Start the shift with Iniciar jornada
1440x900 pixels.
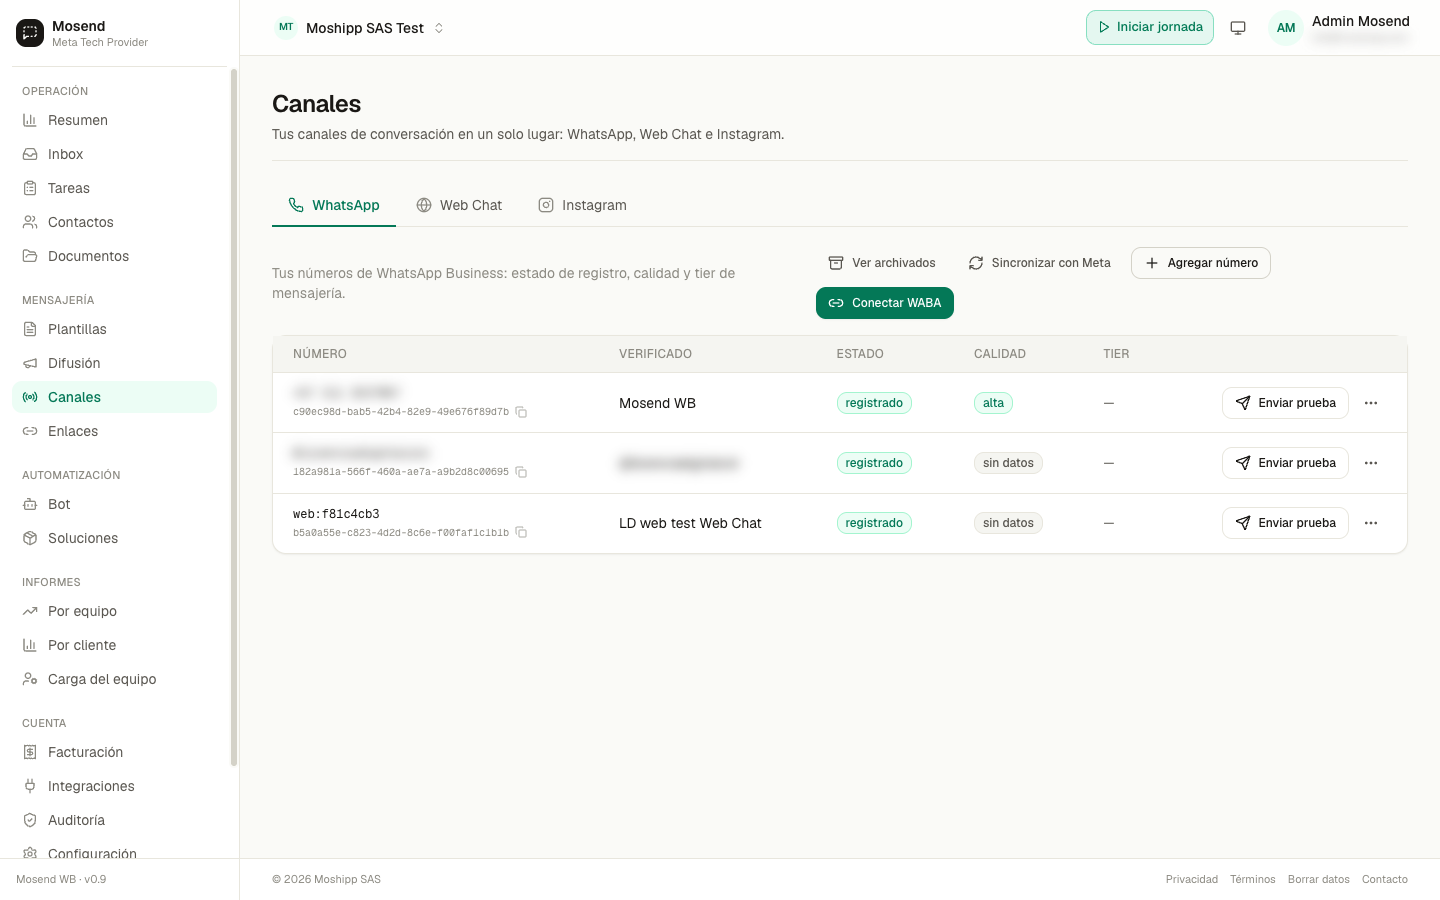coord(1150,28)
